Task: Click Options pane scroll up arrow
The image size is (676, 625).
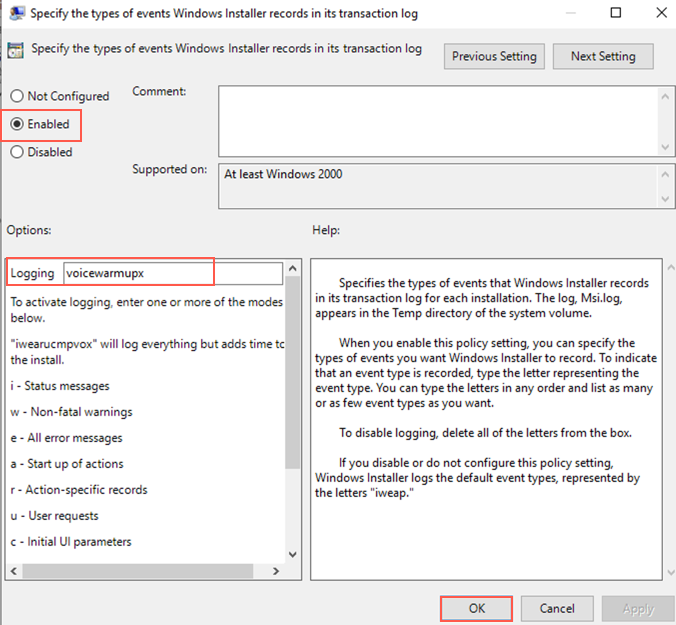Action: [292, 268]
